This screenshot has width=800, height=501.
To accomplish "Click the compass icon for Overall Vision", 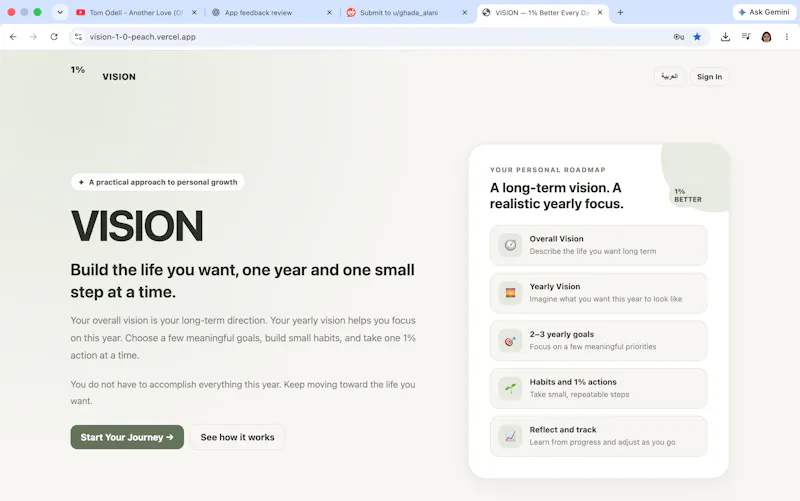I will click(x=510, y=245).
